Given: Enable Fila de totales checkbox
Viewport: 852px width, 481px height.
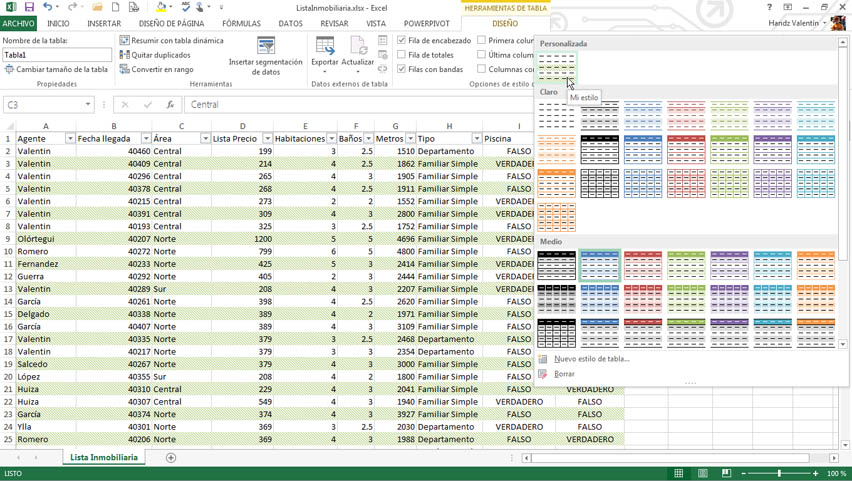Looking at the screenshot, I should 402,55.
